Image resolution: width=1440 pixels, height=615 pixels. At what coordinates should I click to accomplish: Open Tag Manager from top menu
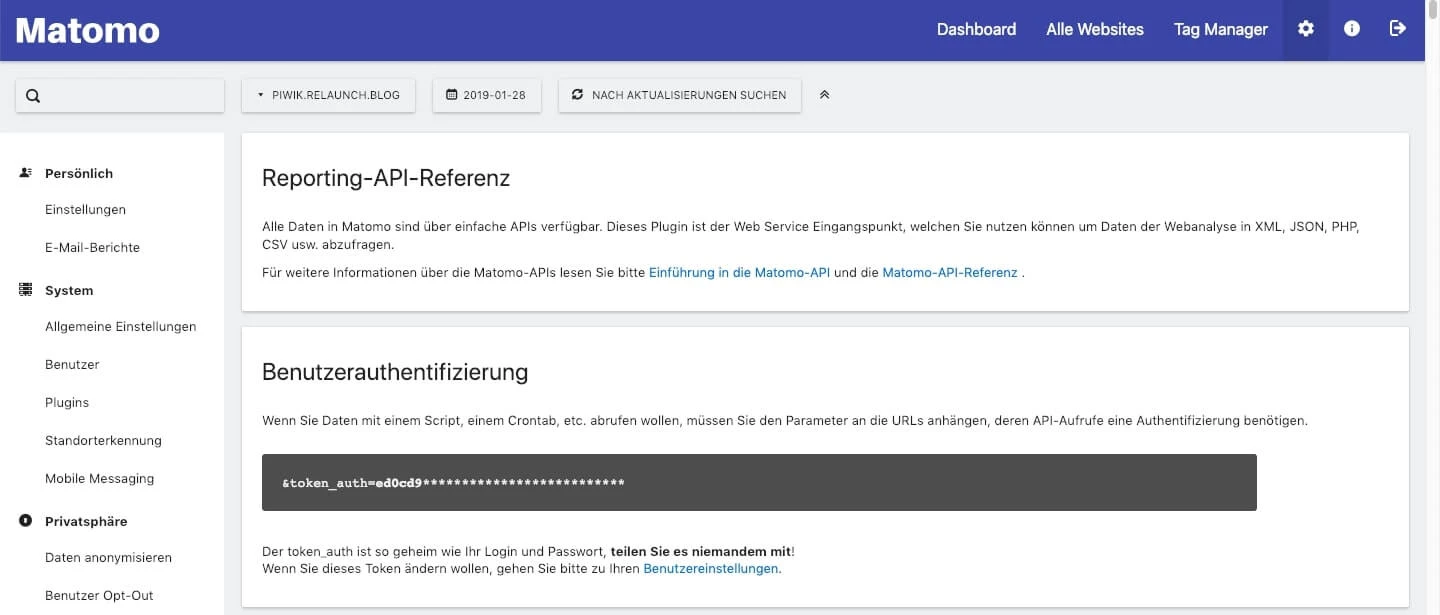point(1220,30)
